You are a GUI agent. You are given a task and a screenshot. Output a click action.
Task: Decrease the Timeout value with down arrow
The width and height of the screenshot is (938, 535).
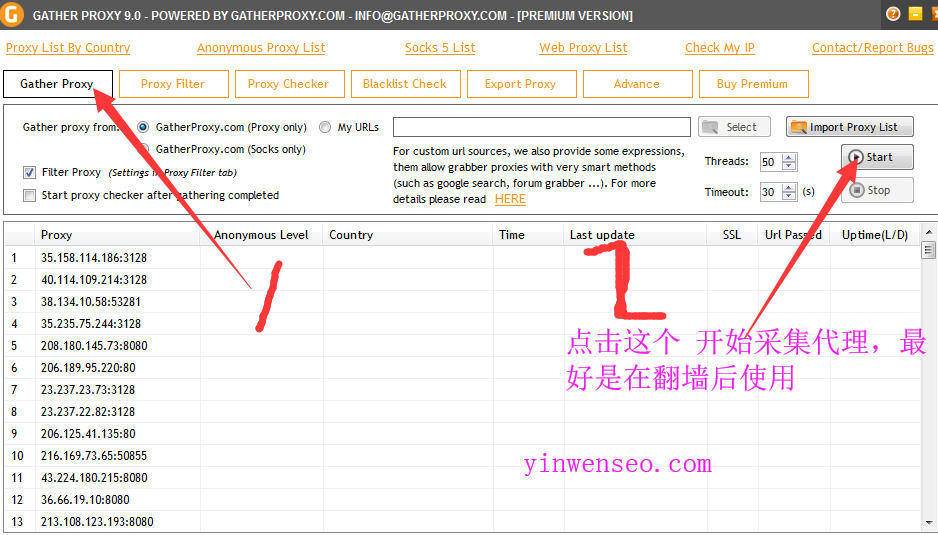tap(790, 196)
